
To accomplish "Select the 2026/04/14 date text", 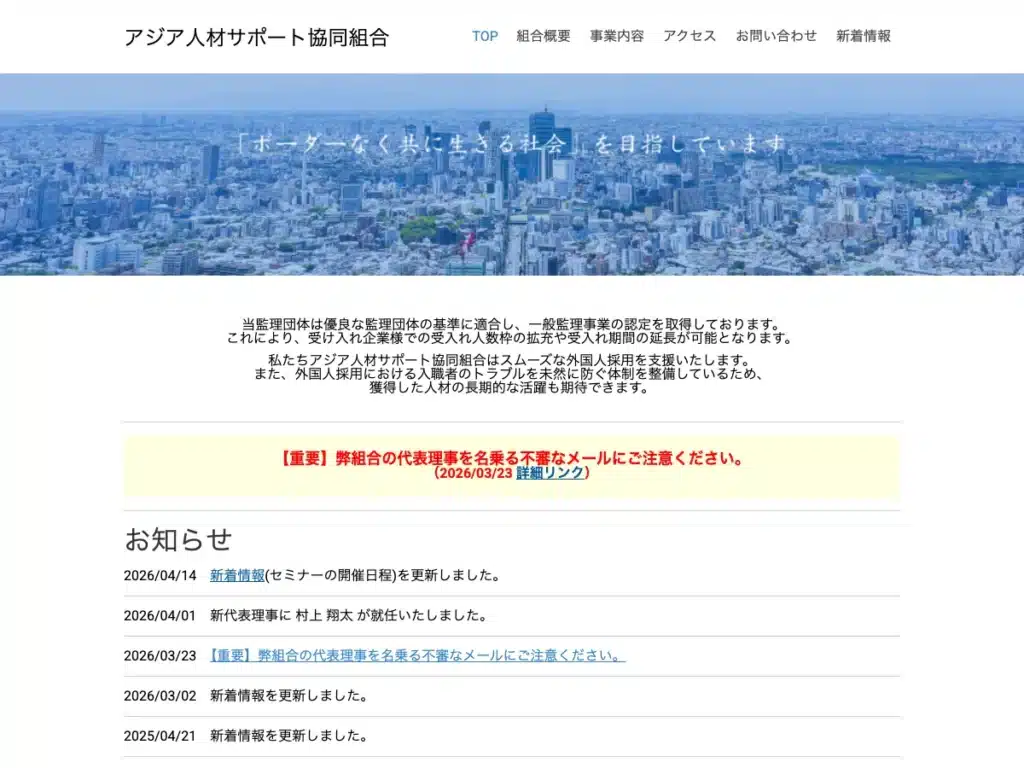I will click(160, 575).
